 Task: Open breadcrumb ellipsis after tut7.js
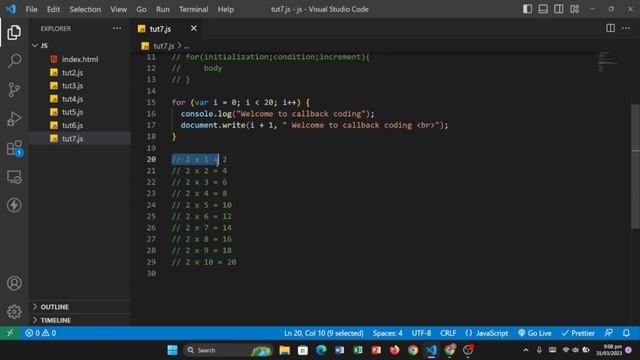[x=187, y=46]
